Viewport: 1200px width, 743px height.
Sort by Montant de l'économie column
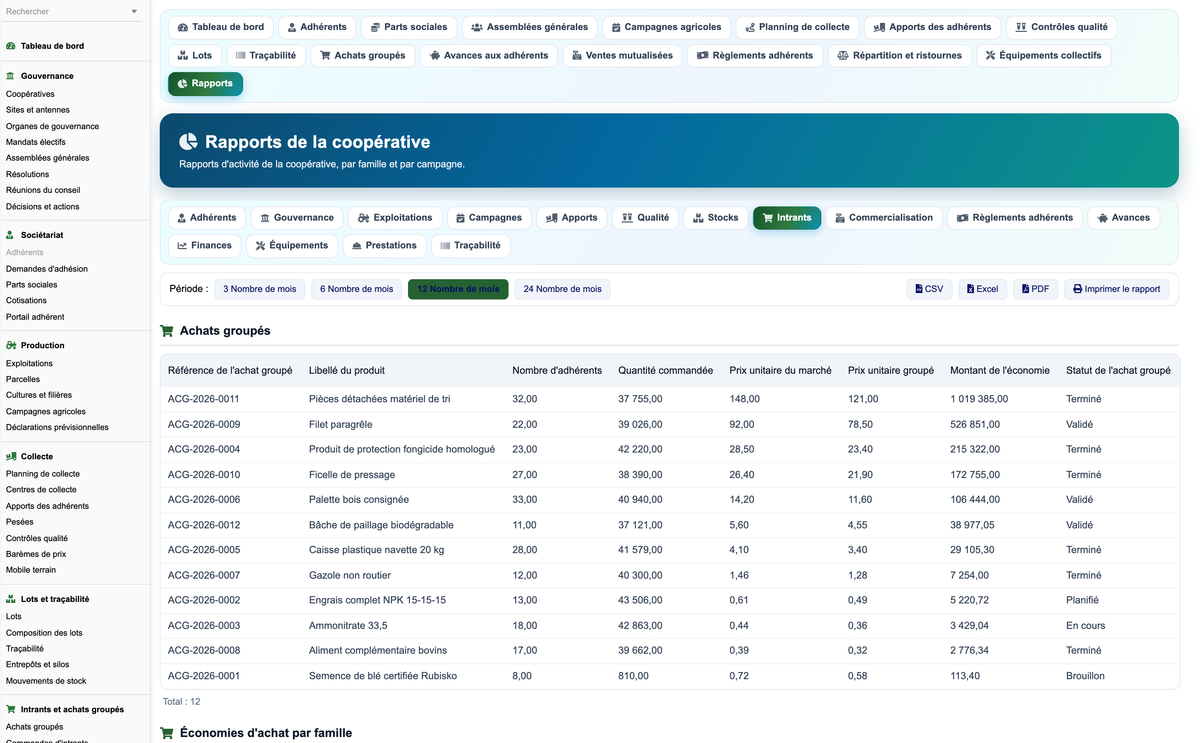click(x=1000, y=370)
